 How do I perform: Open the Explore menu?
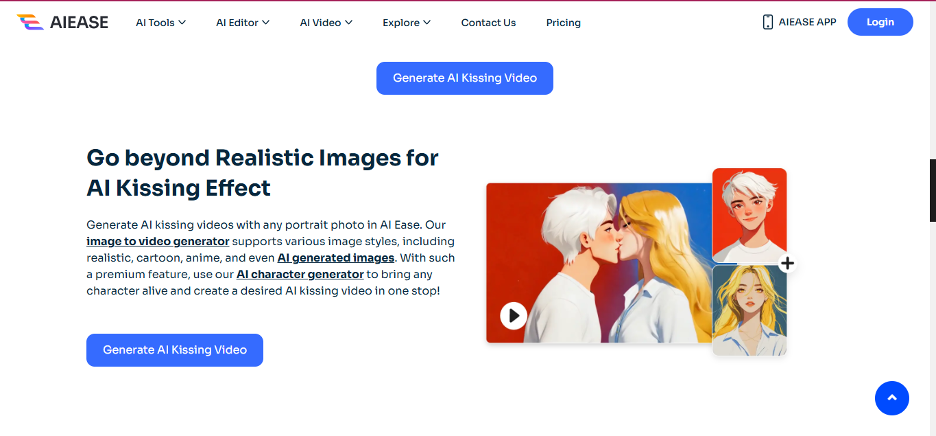click(x=407, y=23)
